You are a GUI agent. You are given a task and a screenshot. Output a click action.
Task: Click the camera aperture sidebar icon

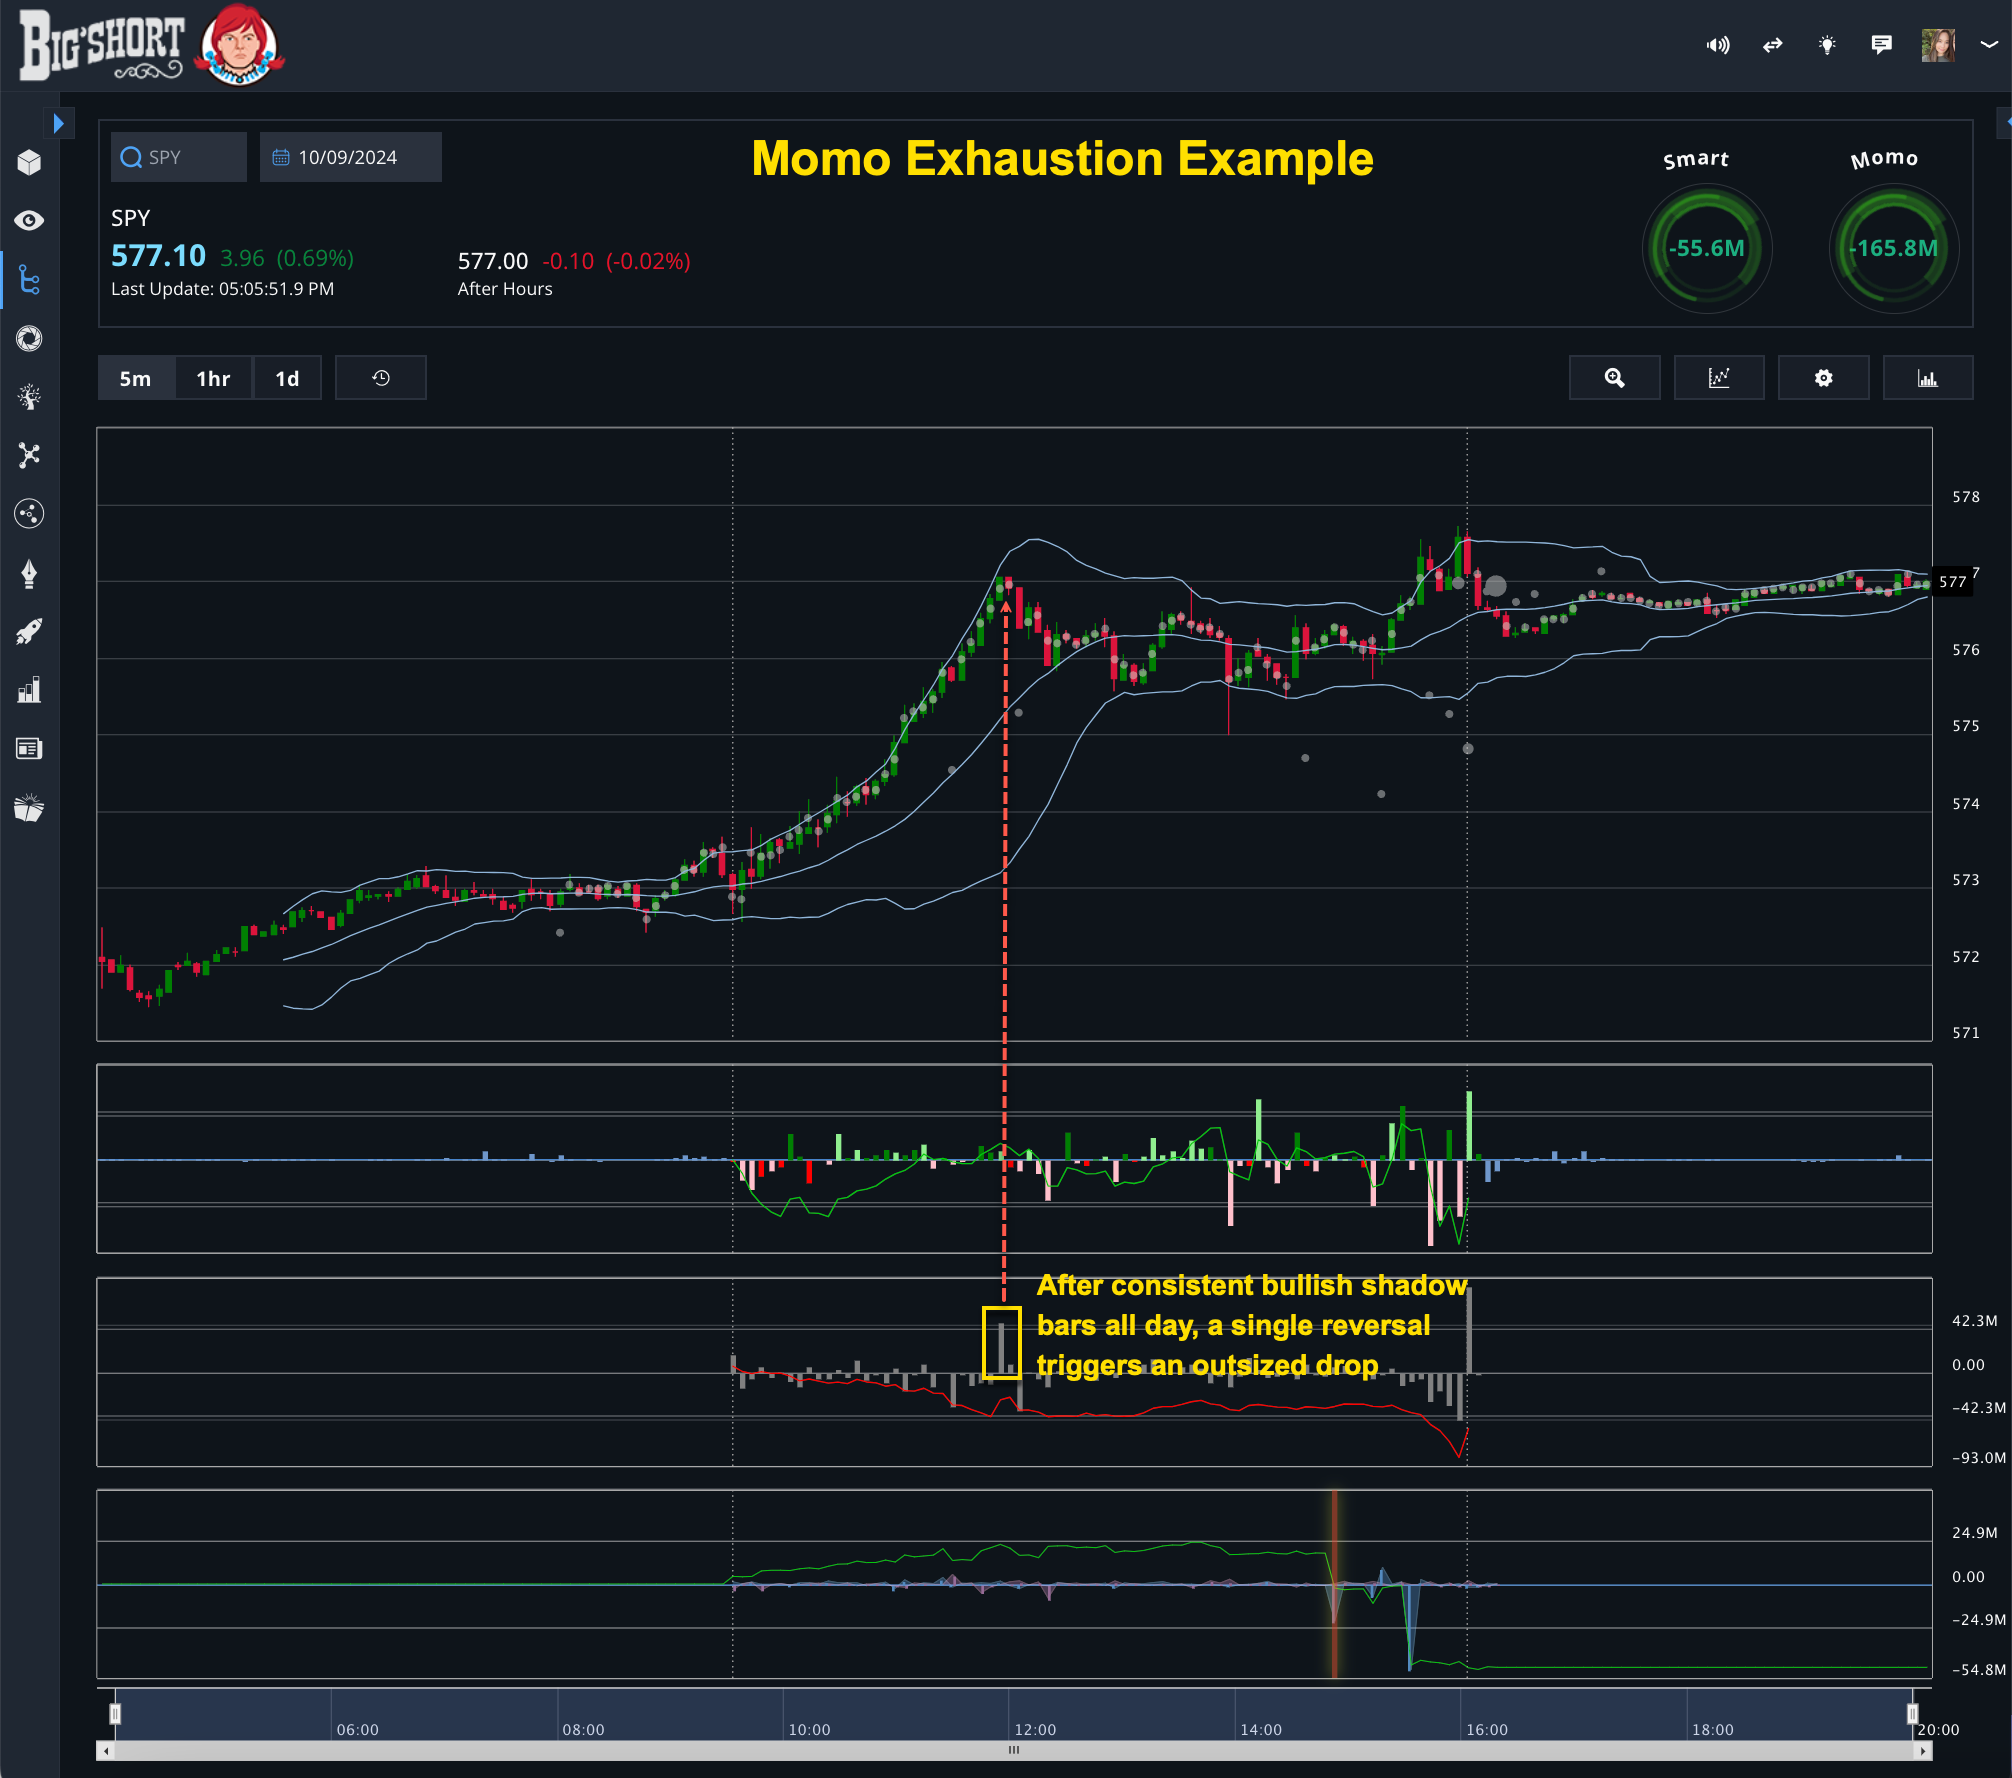pyautogui.click(x=29, y=338)
